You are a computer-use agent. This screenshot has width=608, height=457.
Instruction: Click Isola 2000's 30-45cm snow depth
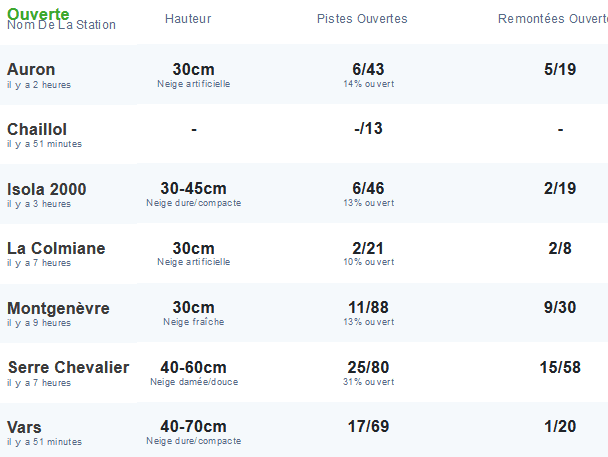click(193, 189)
